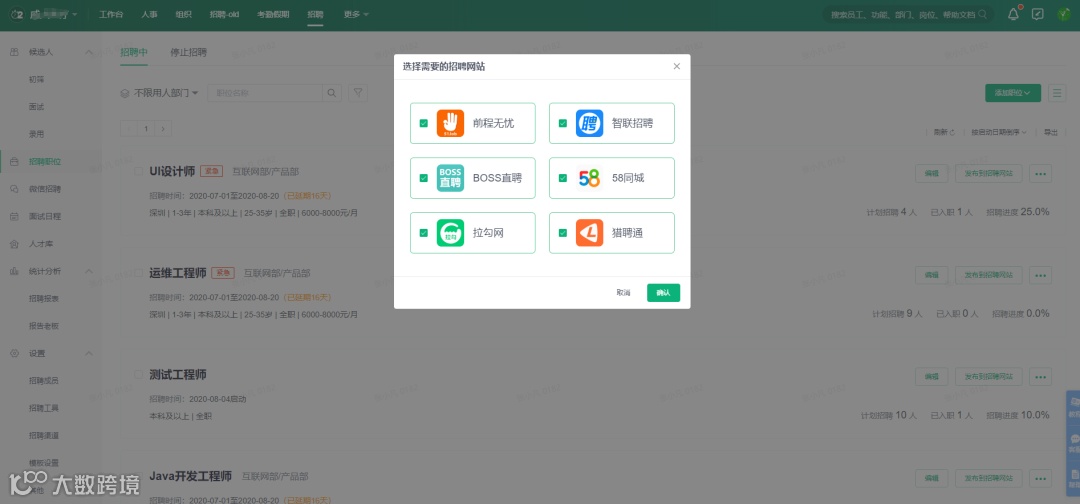Open more actions (···) for UI设计师
This screenshot has height=504, width=1080.
1040,174
